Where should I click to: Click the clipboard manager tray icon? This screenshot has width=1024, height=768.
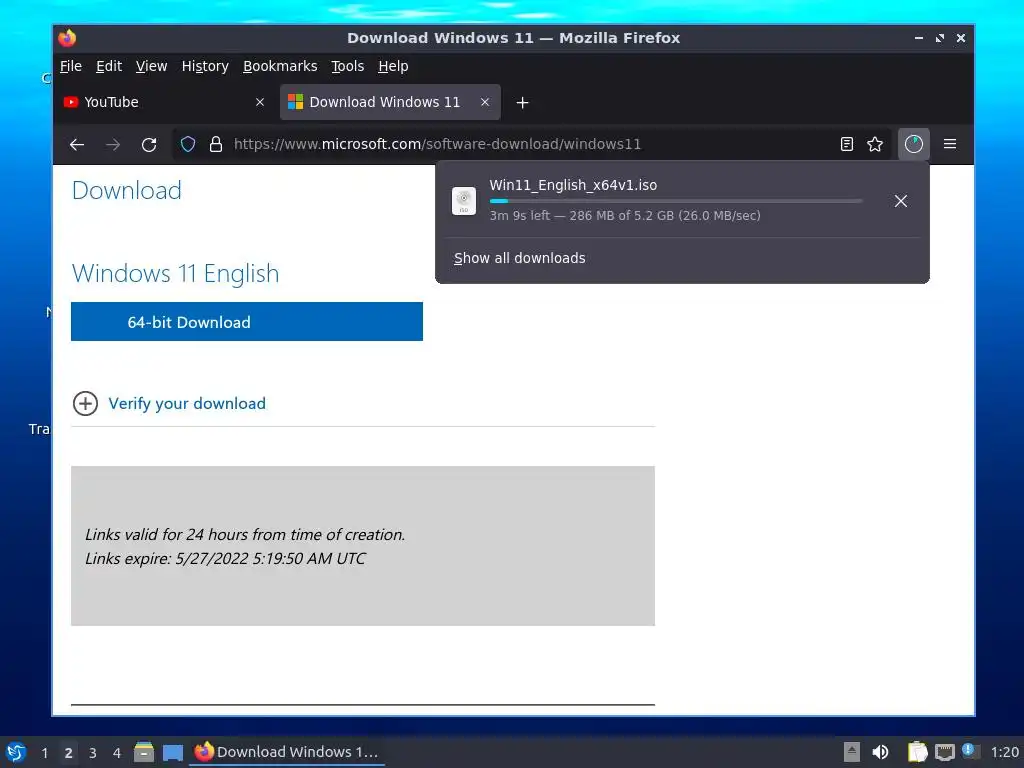918,752
